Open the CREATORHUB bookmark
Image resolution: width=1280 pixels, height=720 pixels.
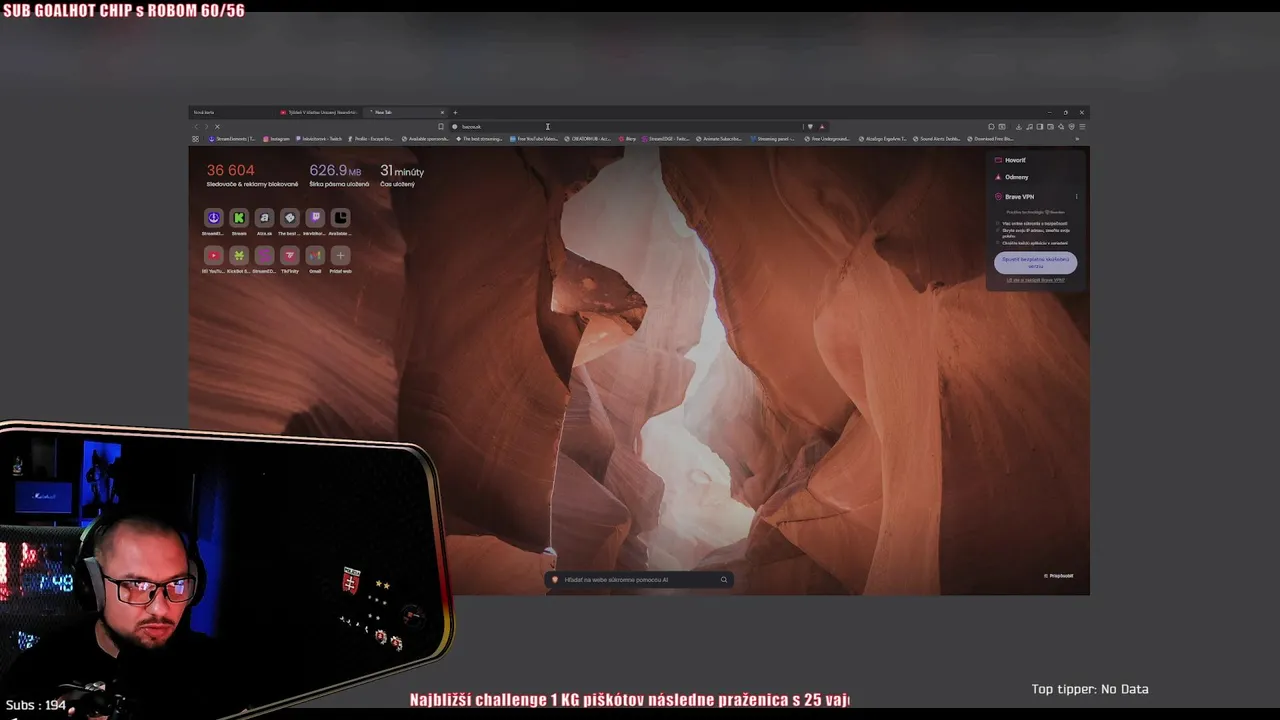pos(588,139)
